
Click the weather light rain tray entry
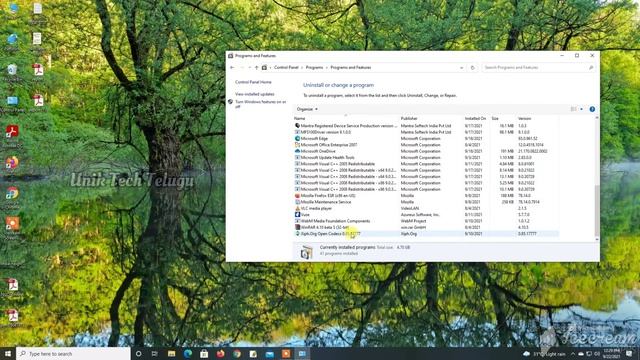pos(545,353)
